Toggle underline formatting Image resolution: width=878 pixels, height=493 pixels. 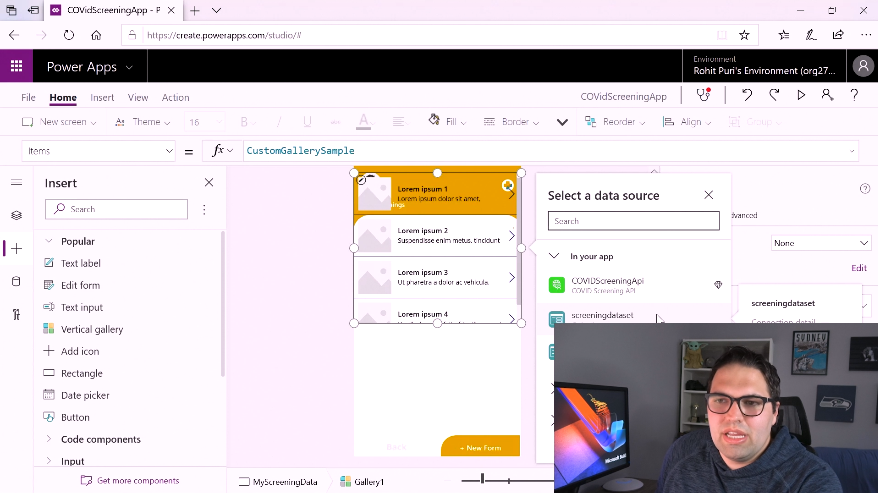coord(307,122)
